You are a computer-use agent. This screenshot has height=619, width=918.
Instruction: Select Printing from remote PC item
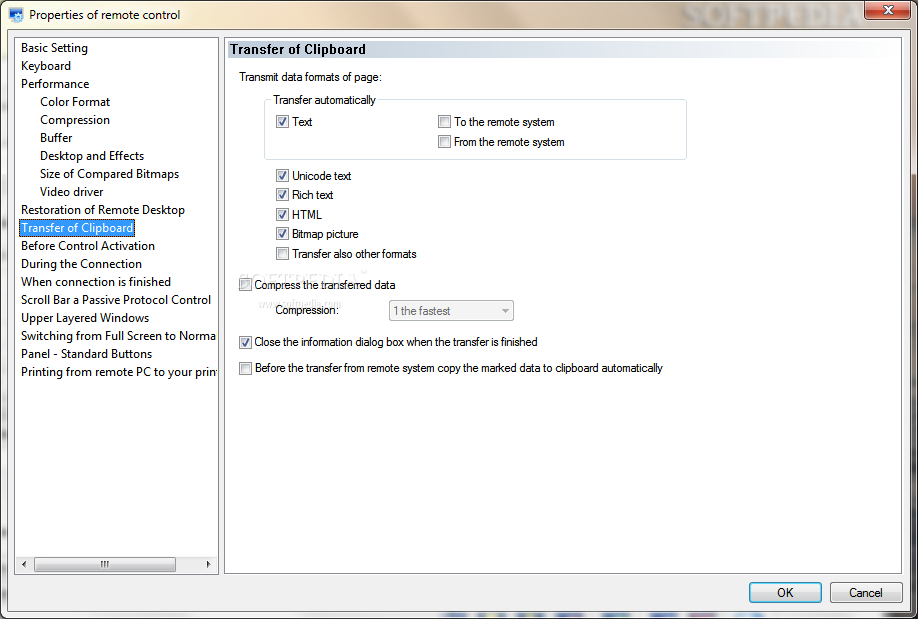pyautogui.click(x=118, y=372)
